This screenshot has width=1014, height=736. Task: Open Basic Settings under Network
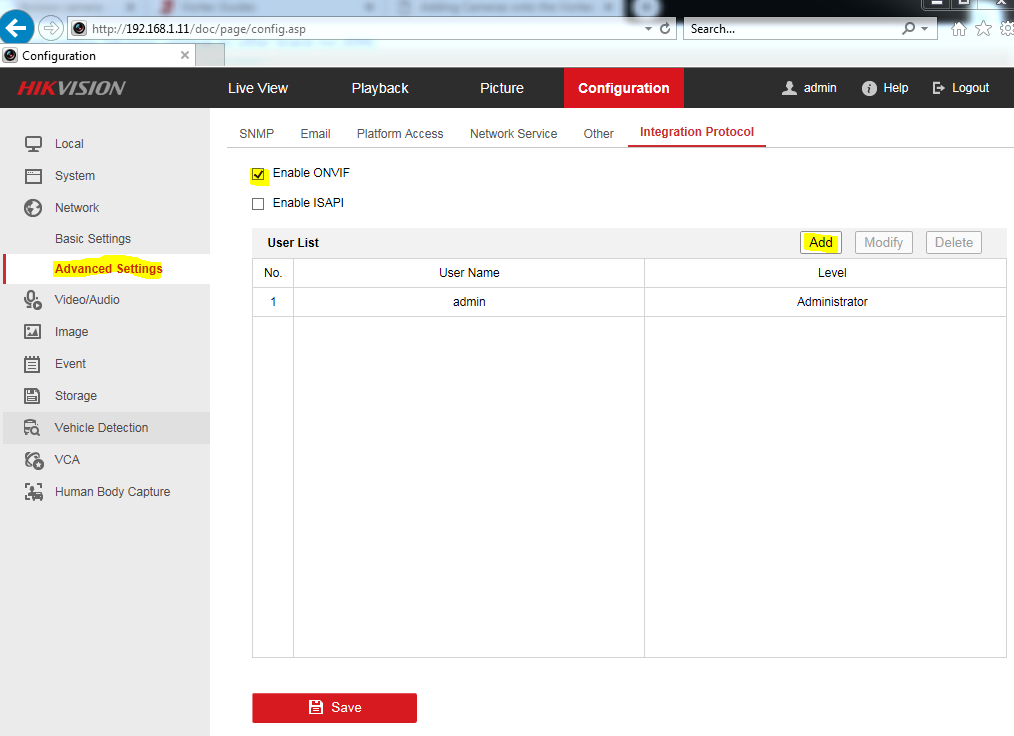click(93, 239)
